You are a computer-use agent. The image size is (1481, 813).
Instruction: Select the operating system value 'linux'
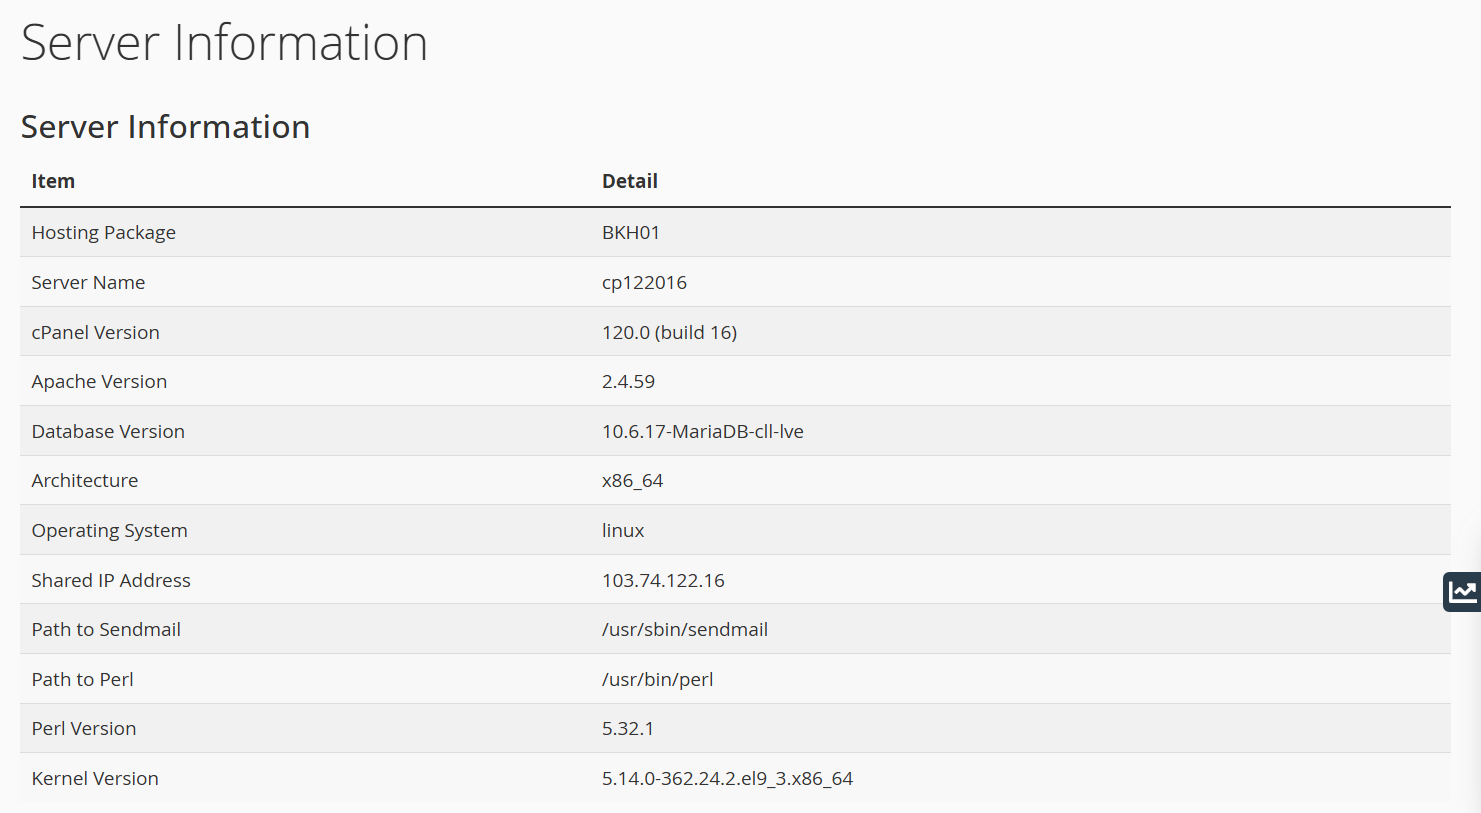click(622, 530)
